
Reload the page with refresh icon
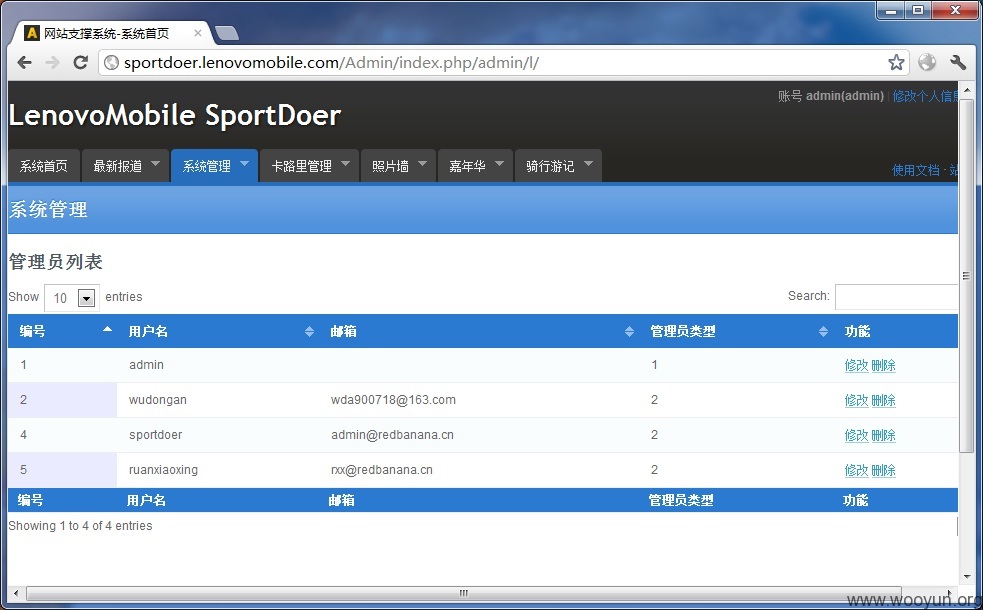tap(80, 62)
